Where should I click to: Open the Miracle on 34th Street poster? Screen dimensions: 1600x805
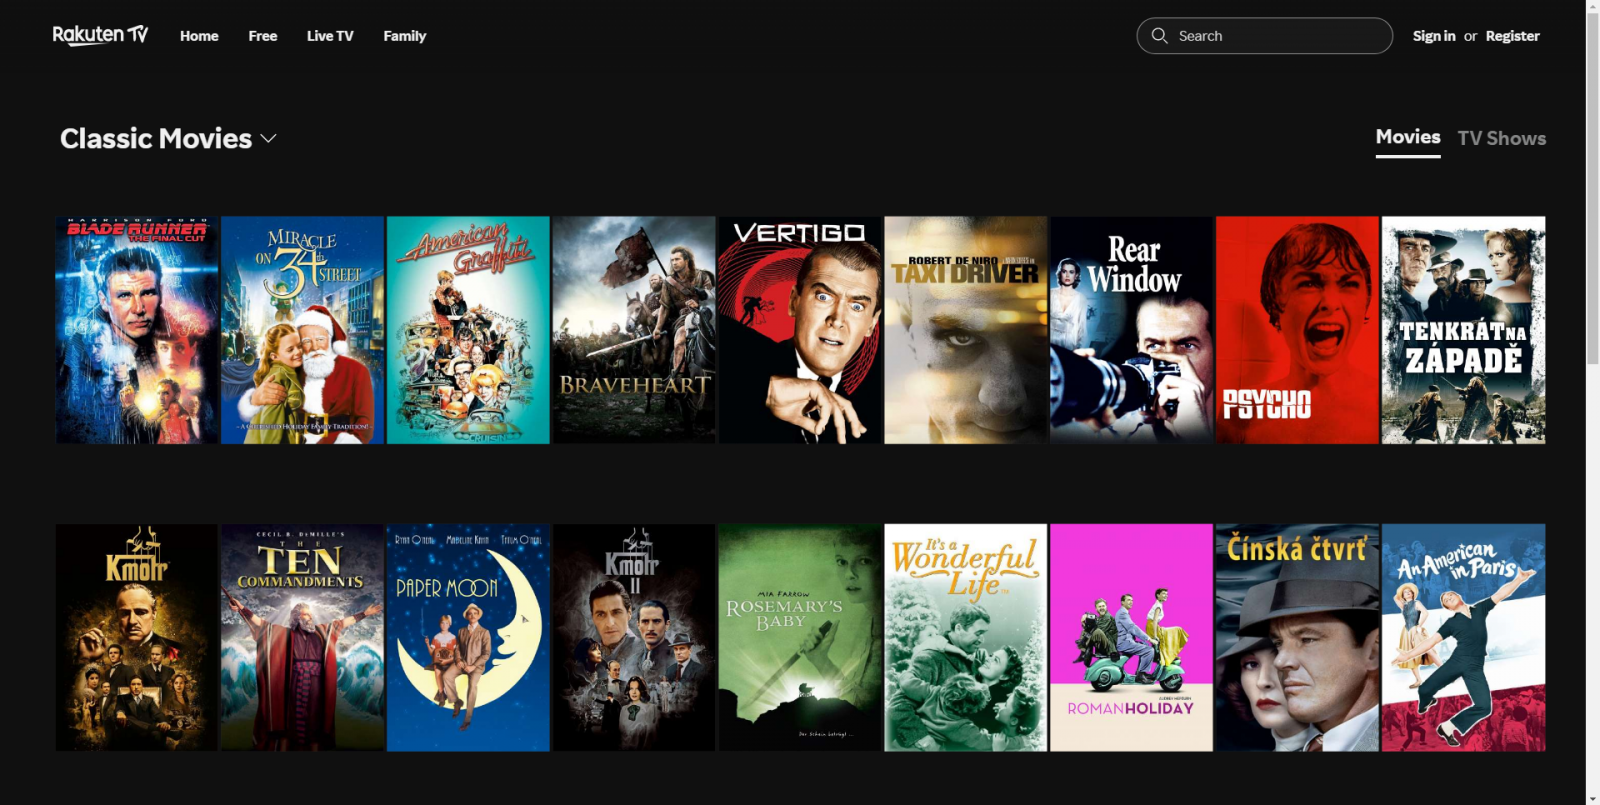302,330
